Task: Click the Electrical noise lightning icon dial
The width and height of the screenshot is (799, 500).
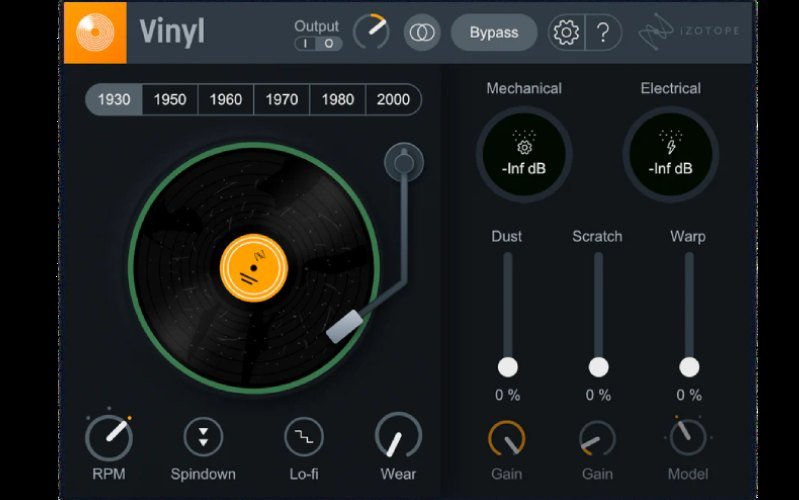Action: [x=671, y=154]
